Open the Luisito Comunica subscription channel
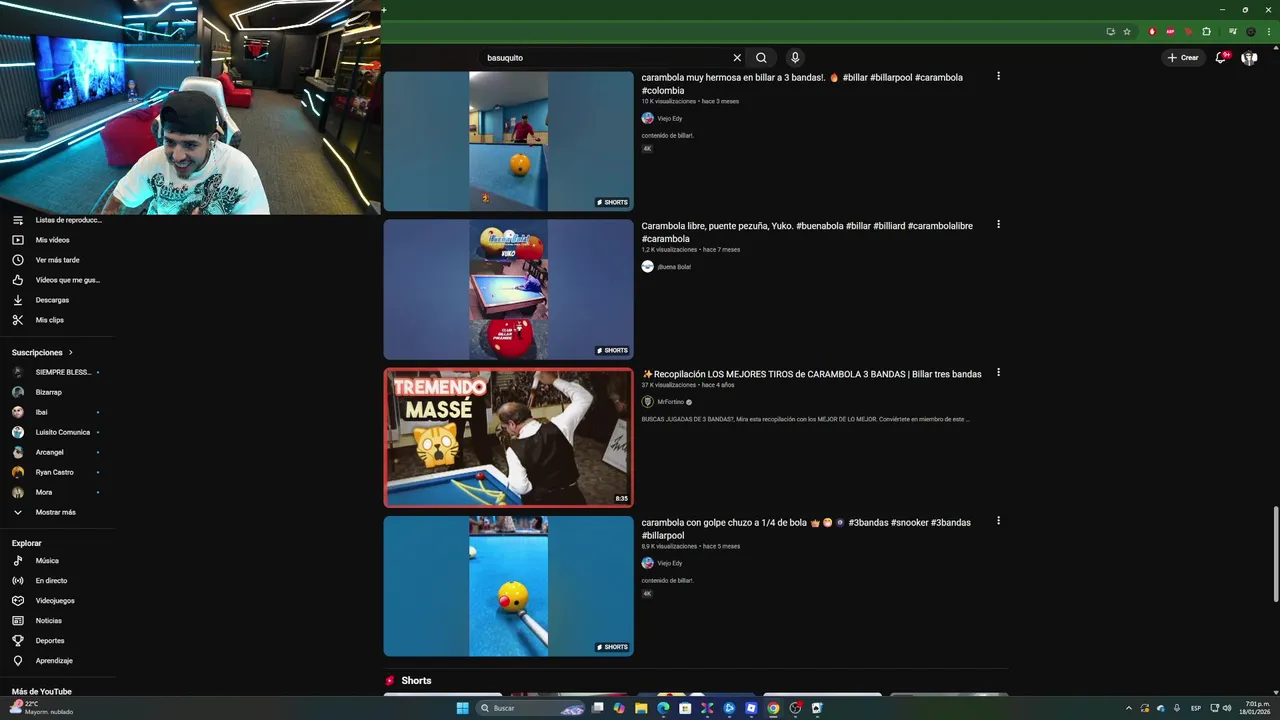This screenshot has height=720, width=1280. [57, 432]
